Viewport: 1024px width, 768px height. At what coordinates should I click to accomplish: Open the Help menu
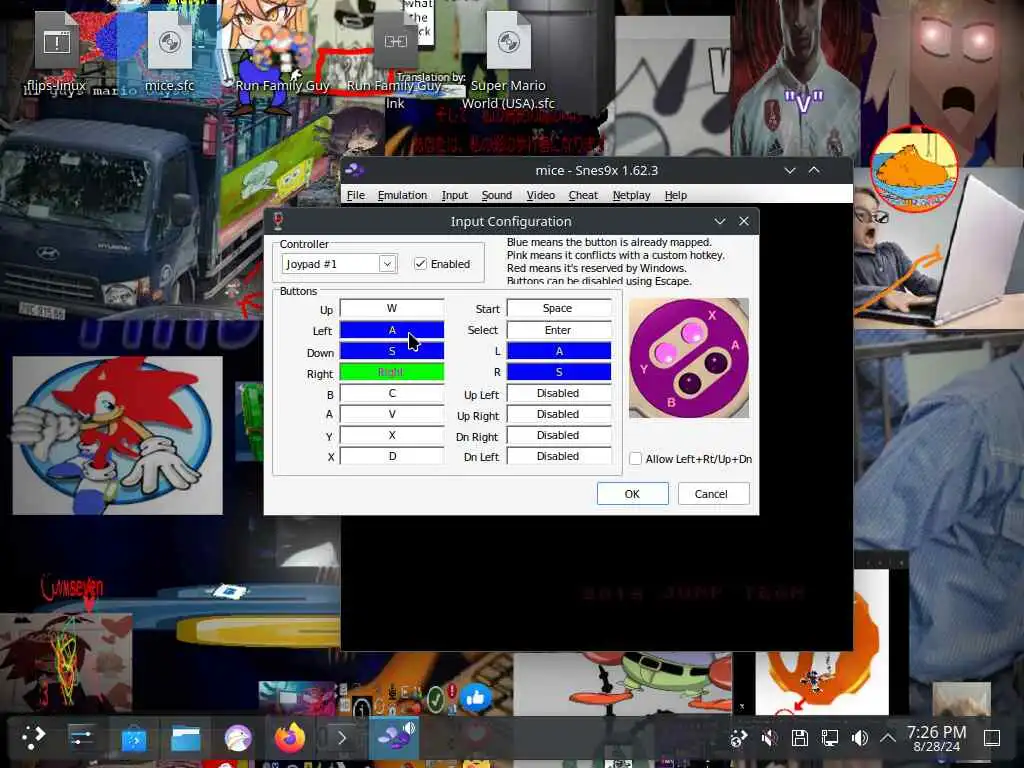pos(675,195)
